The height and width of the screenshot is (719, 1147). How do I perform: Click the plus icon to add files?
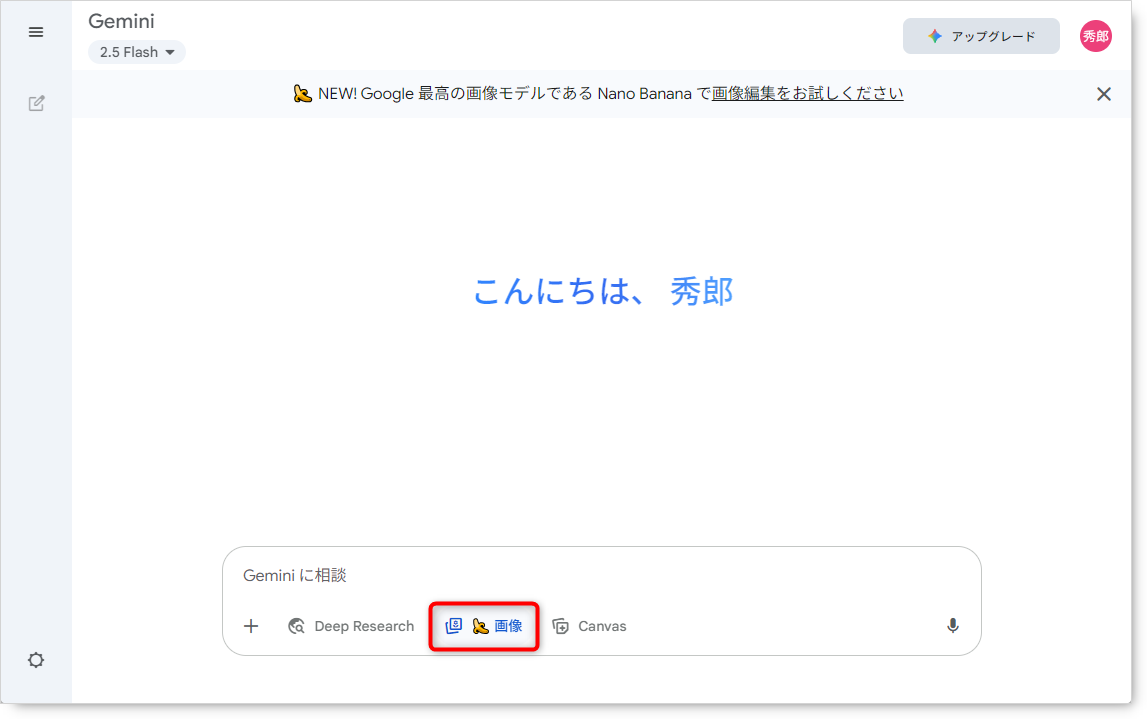[251, 626]
